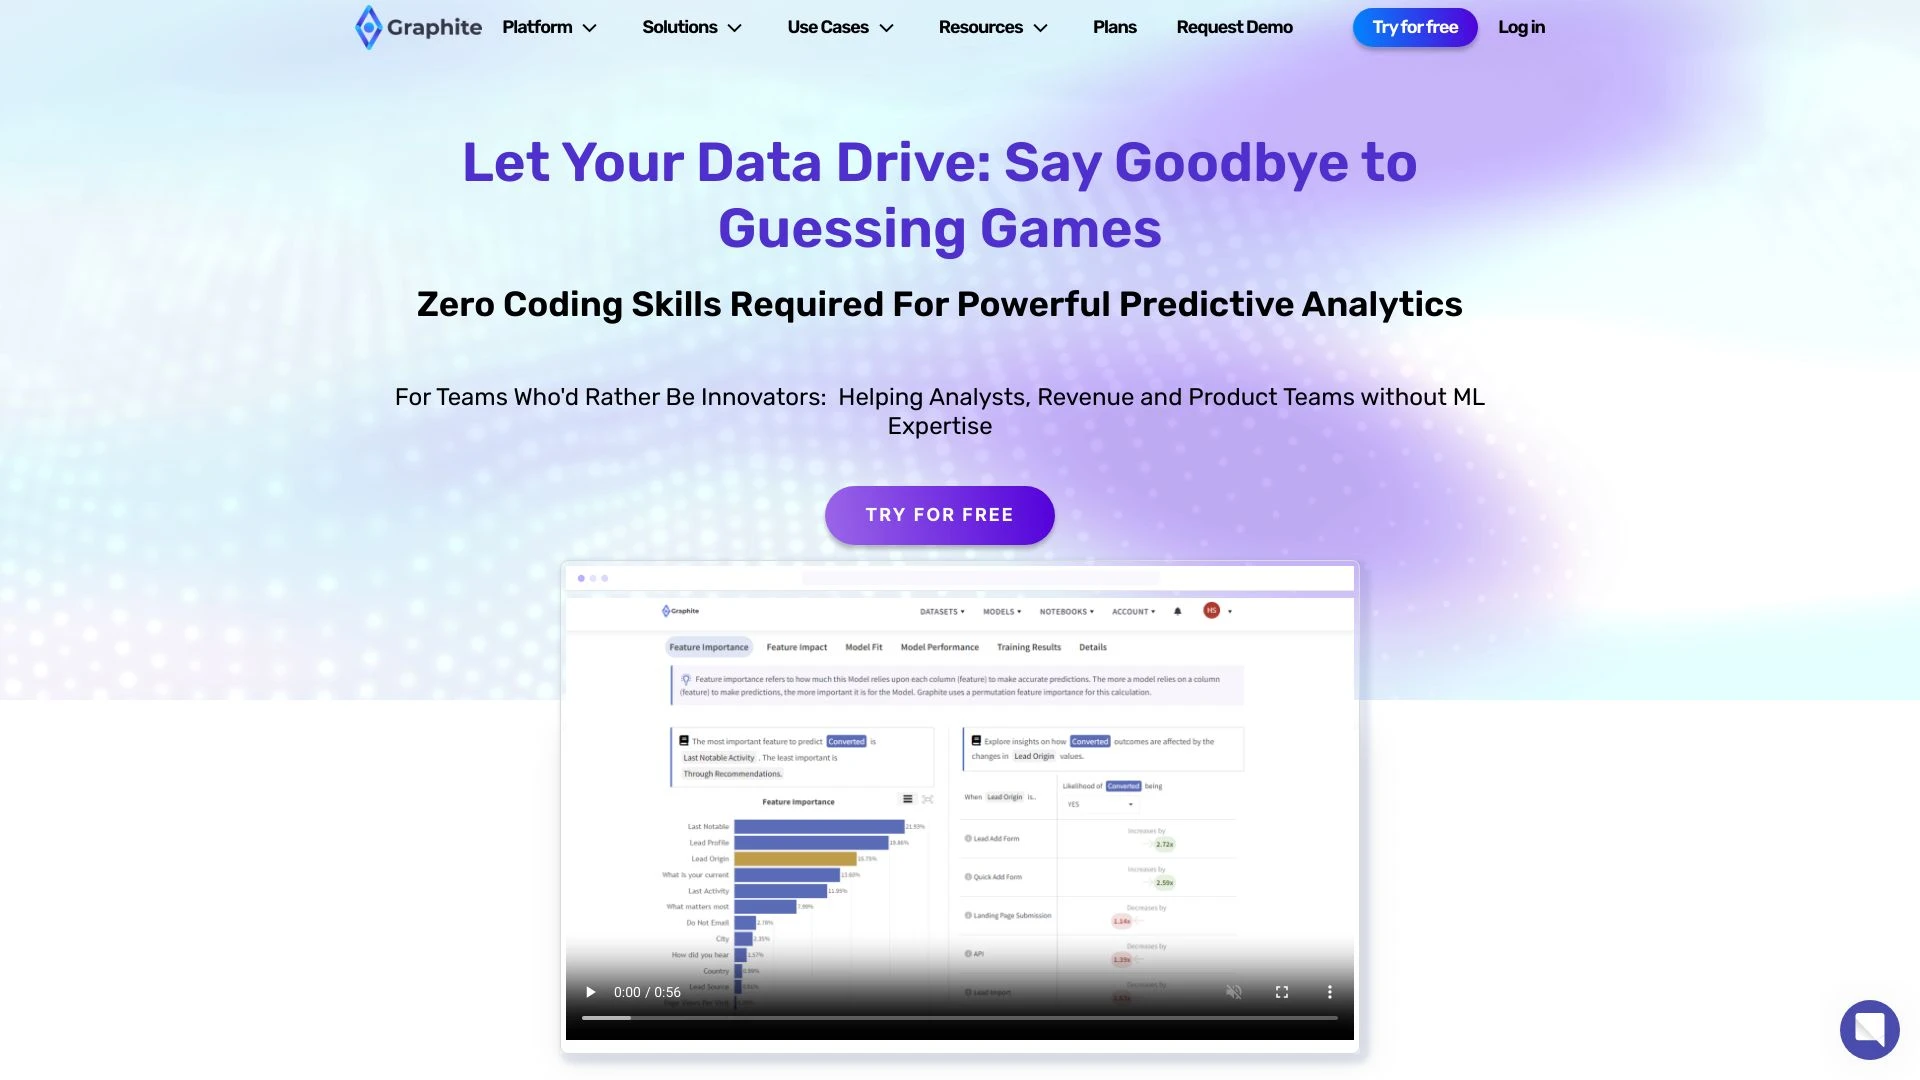Click the mute button on the video

coord(1234,992)
